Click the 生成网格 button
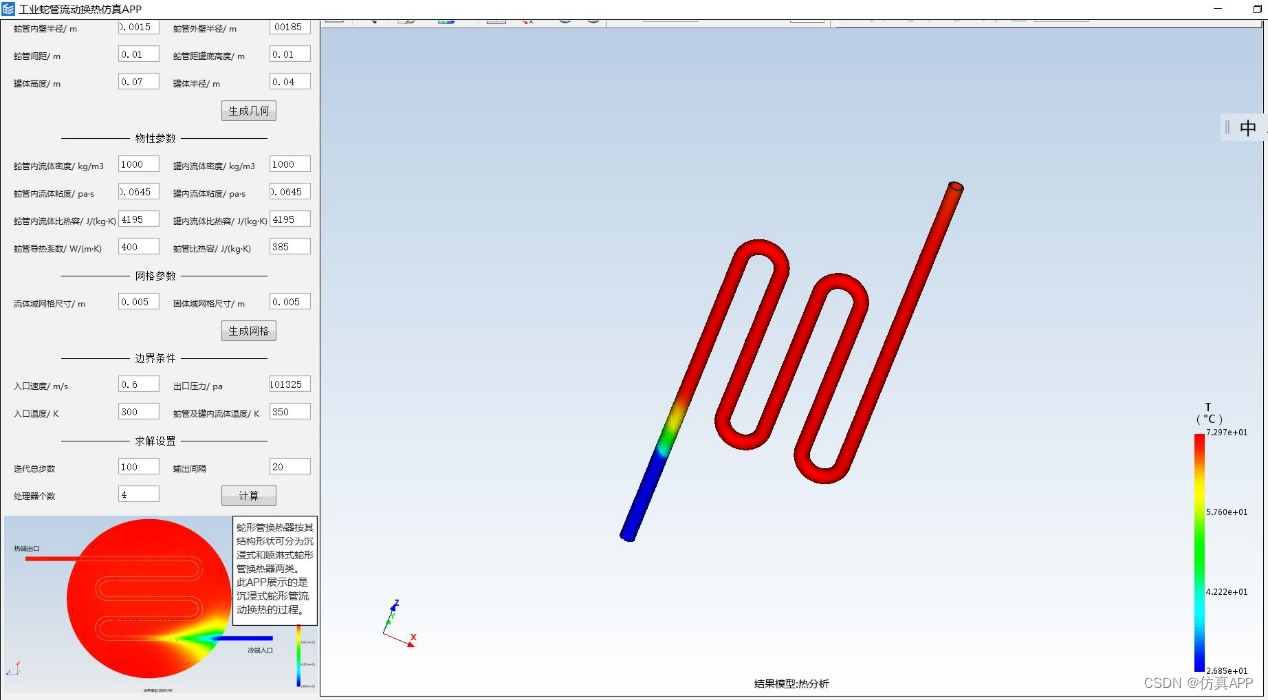 248,331
